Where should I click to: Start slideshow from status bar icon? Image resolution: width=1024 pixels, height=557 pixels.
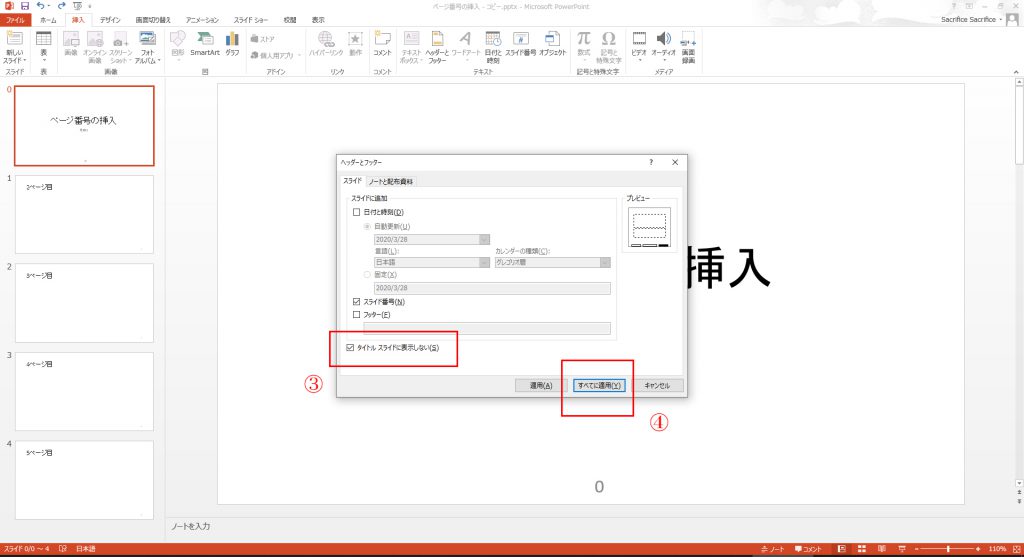(902, 549)
